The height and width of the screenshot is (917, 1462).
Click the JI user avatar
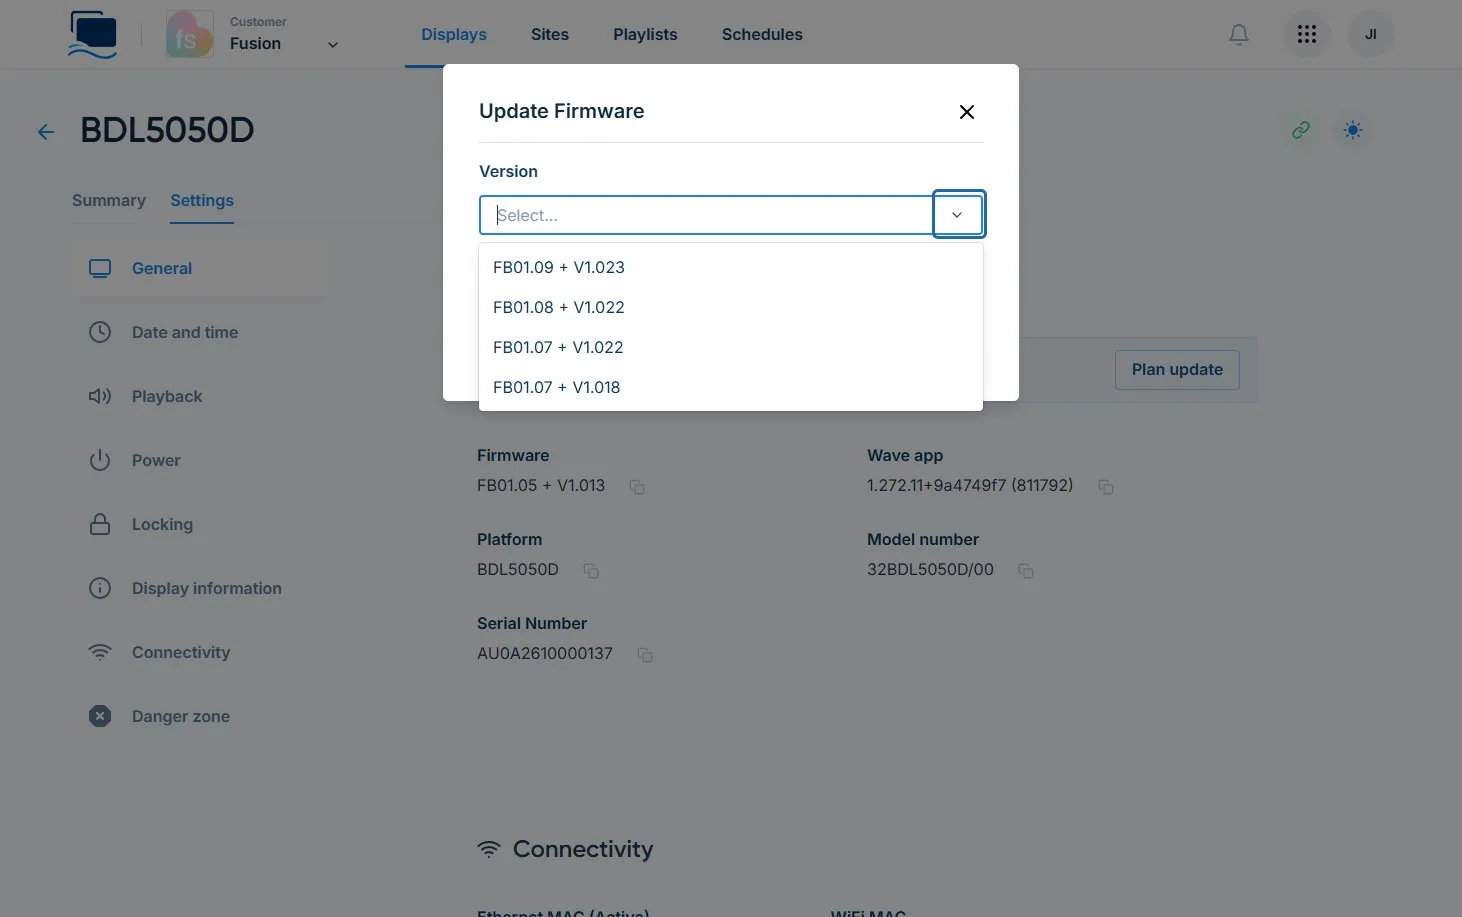[1370, 35]
